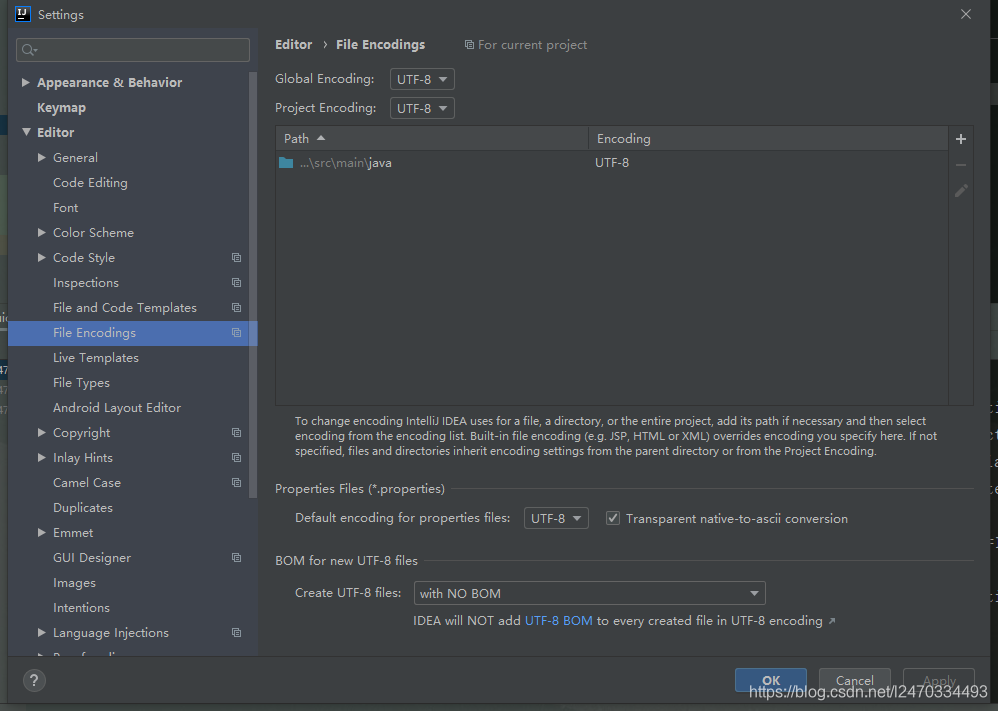Click the OK button
Screen dimensions: 998x711
(x=771, y=680)
